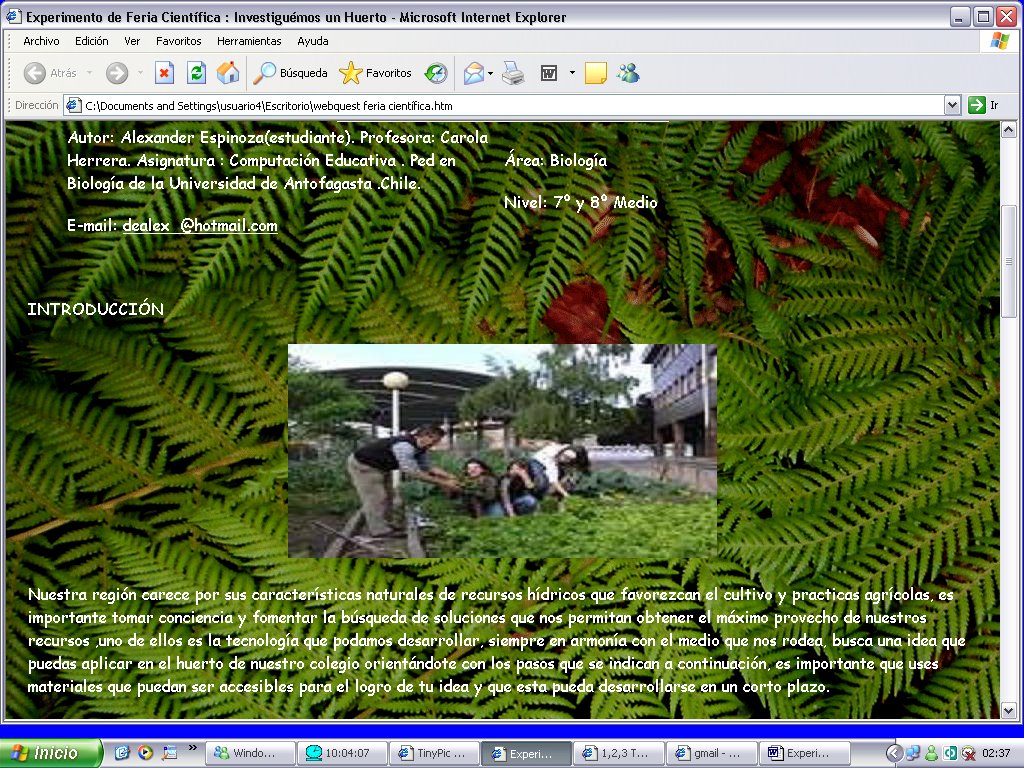Viewport: 1024px width, 768px height.
Task: Click the Forward navigation arrow
Action: tap(117, 73)
